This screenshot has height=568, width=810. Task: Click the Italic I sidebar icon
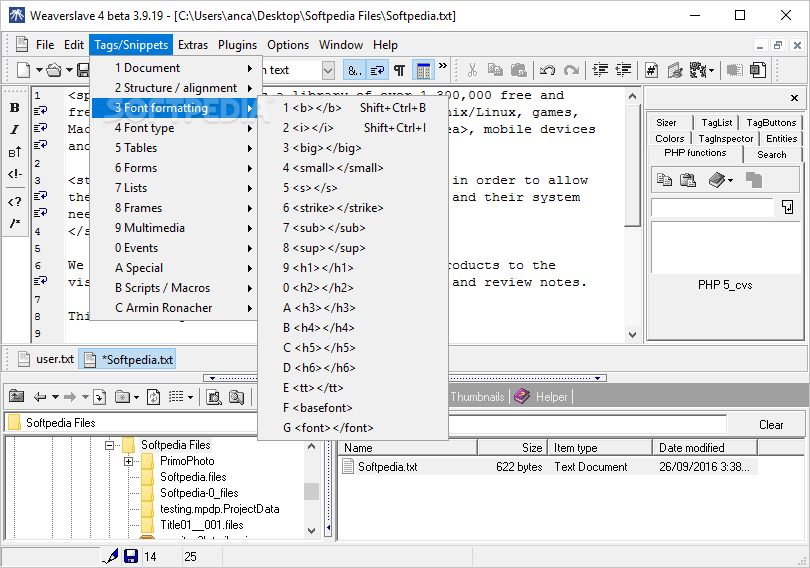pos(14,130)
